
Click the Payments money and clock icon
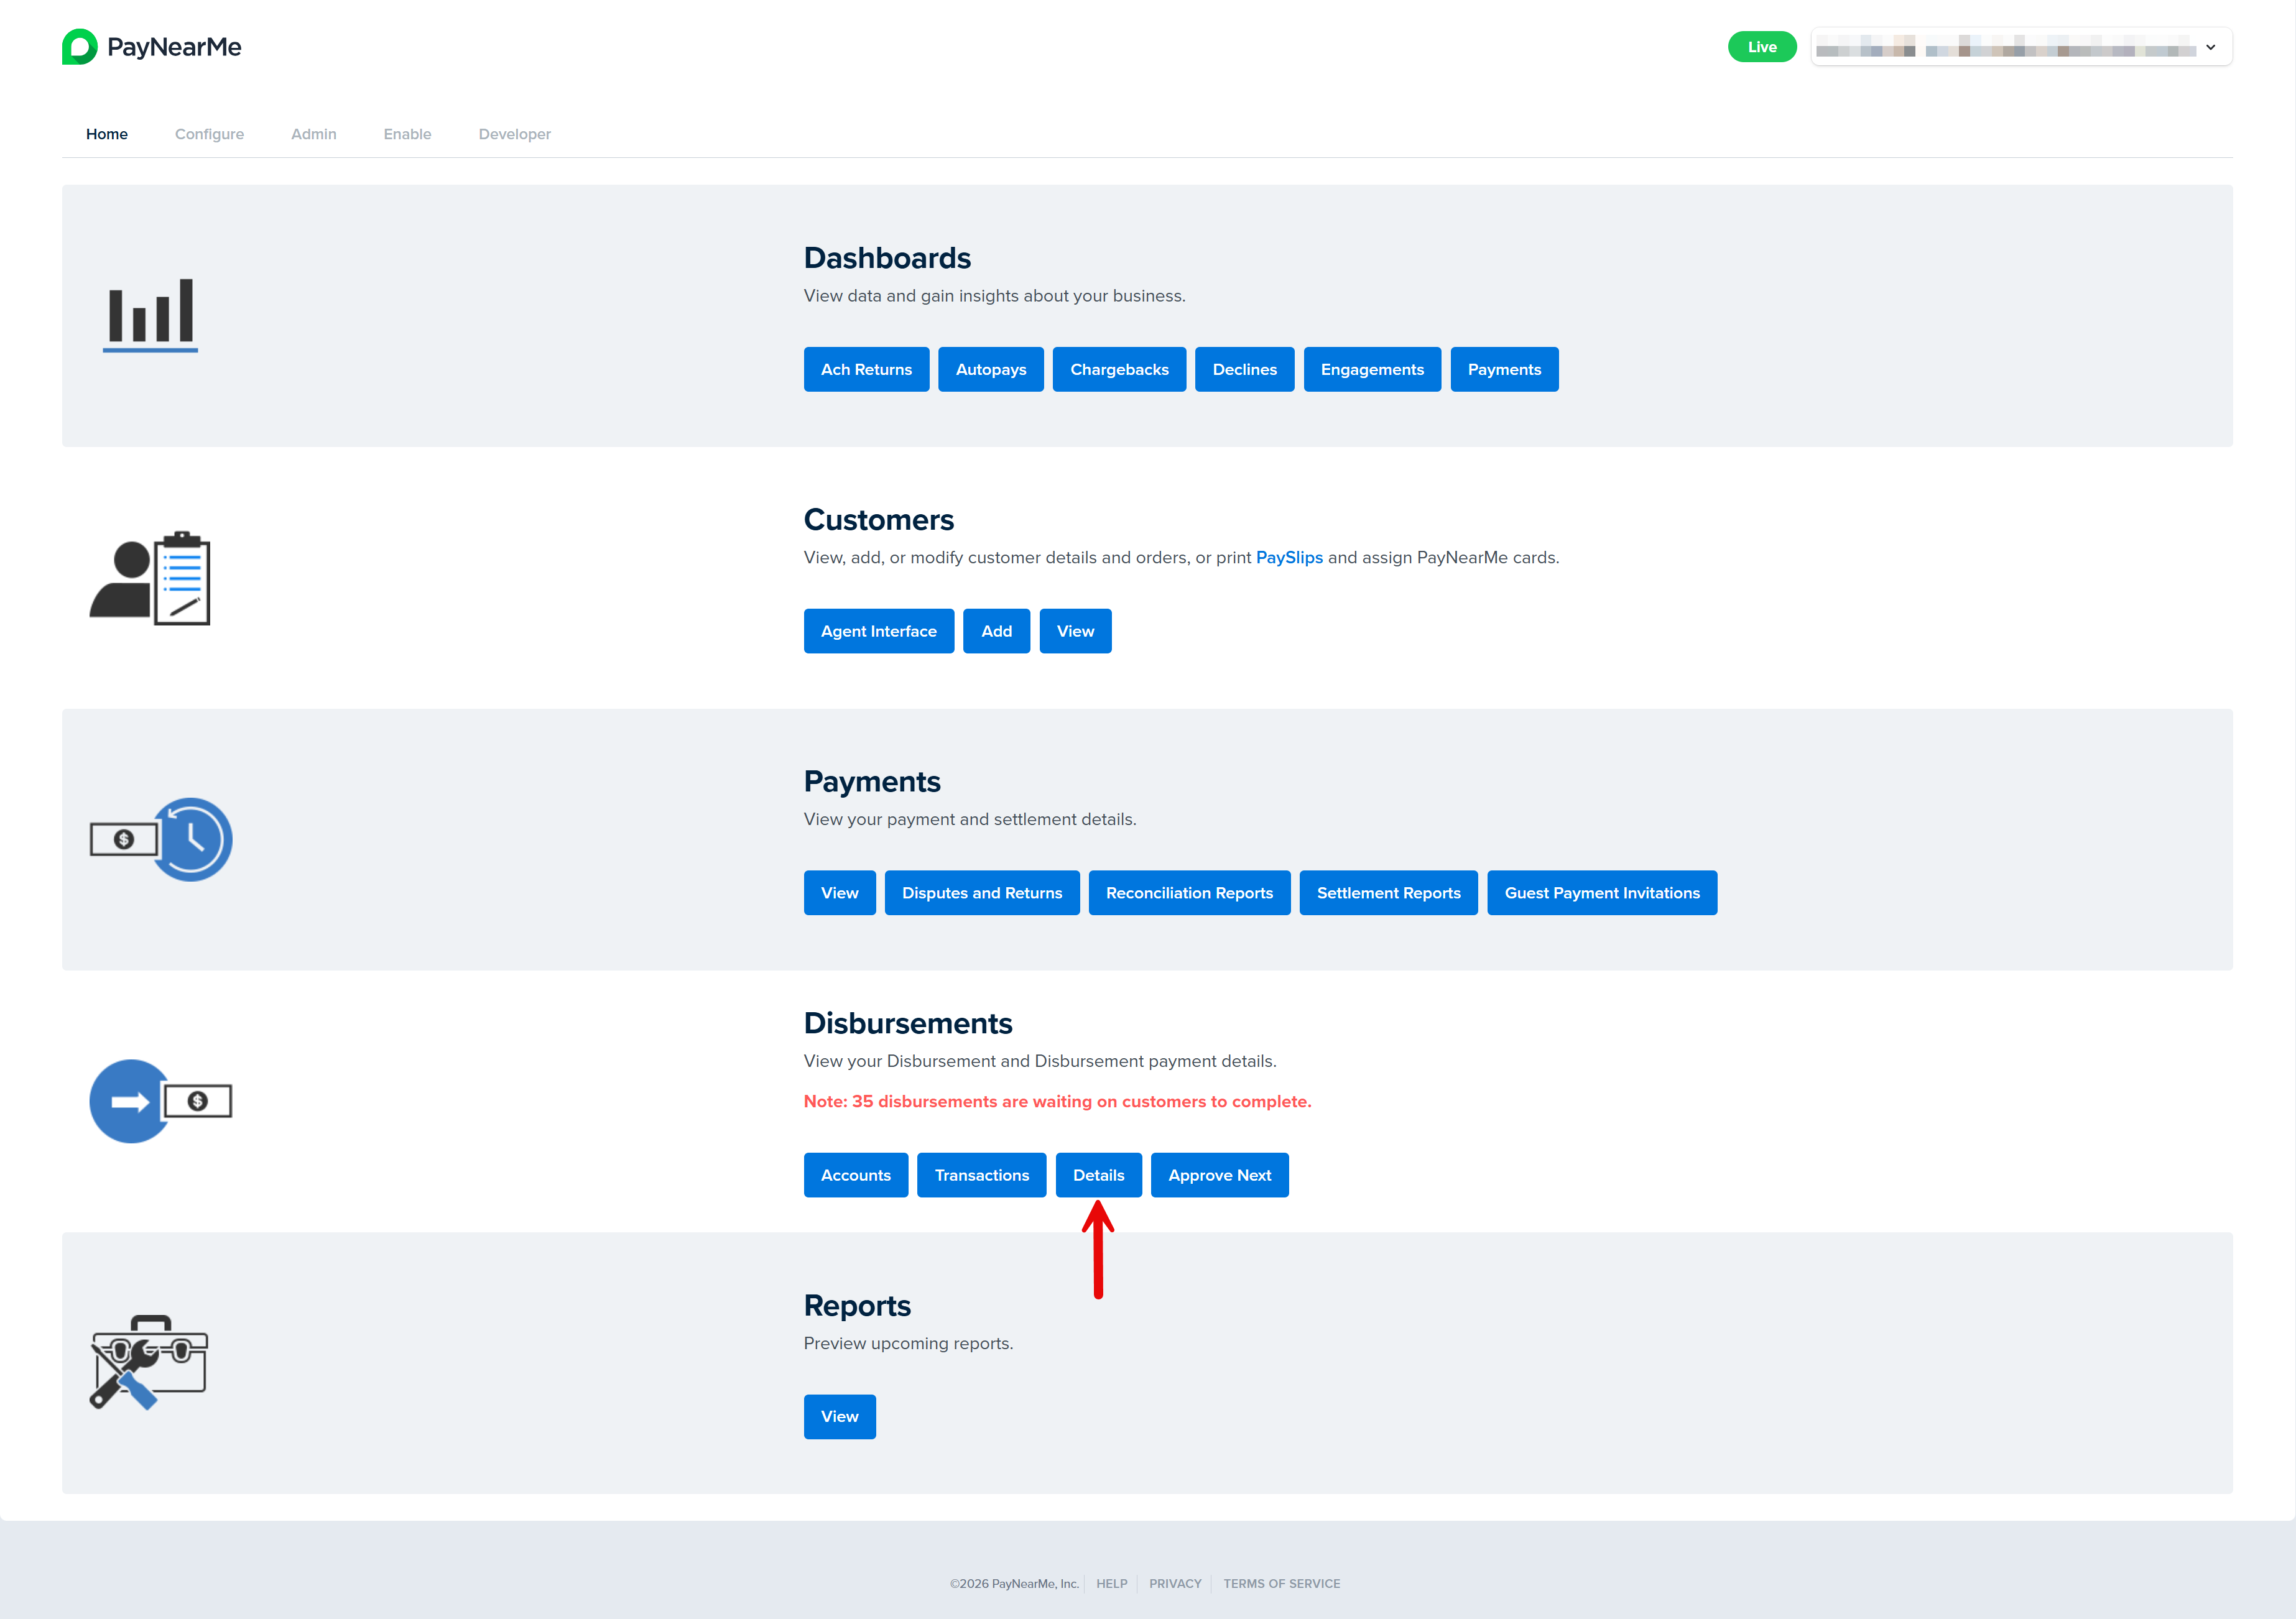click(x=161, y=839)
